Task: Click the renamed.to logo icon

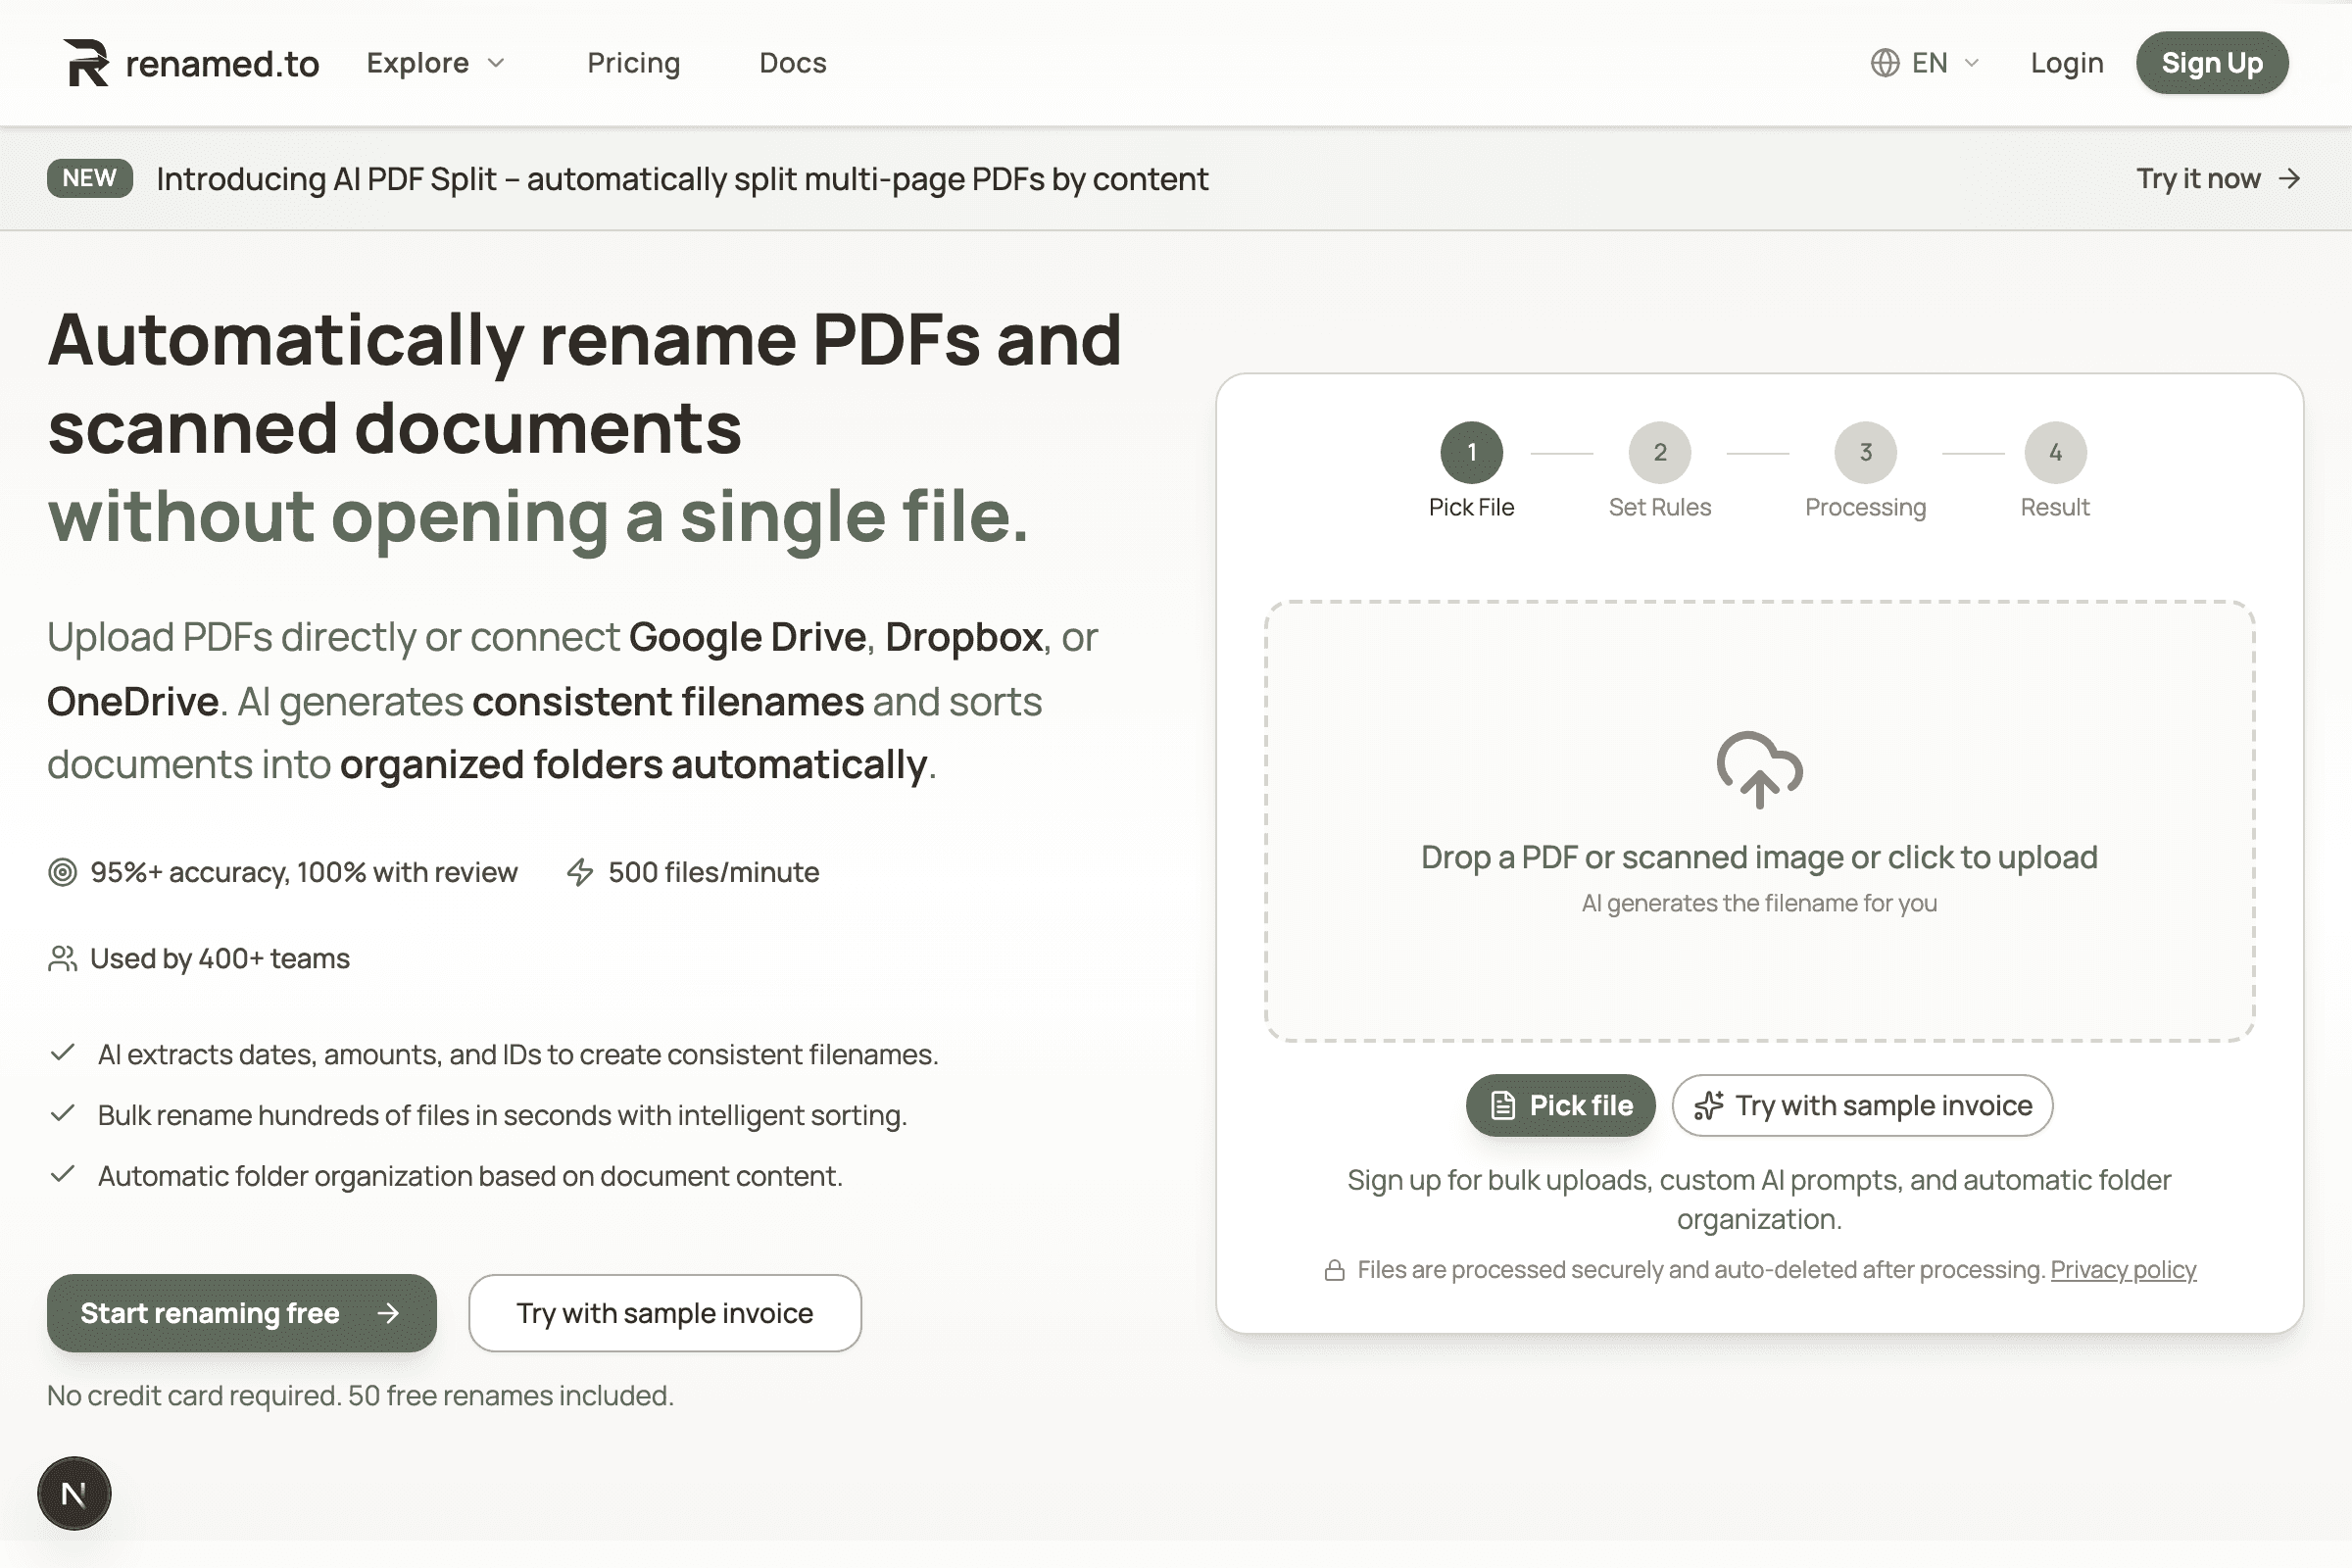Action: pos(85,62)
